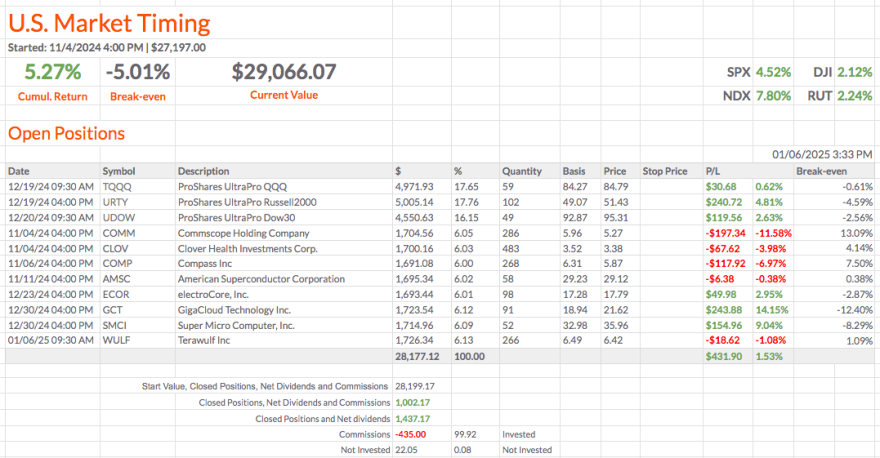Click the 28,177.12 total amount cell
Image resolution: width=880 pixels, height=458 pixels.
point(414,356)
